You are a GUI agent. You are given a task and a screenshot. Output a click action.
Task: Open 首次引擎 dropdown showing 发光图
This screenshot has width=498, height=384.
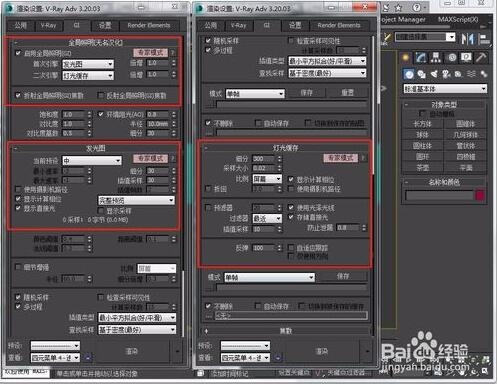point(88,64)
